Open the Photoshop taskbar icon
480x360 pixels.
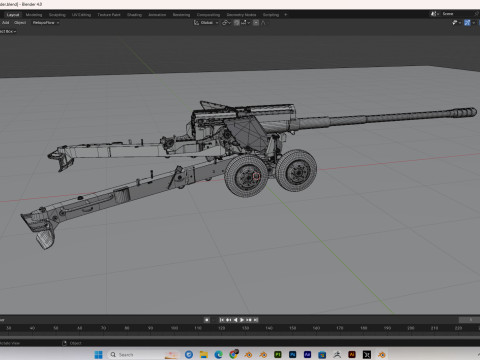tap(292, 354)
